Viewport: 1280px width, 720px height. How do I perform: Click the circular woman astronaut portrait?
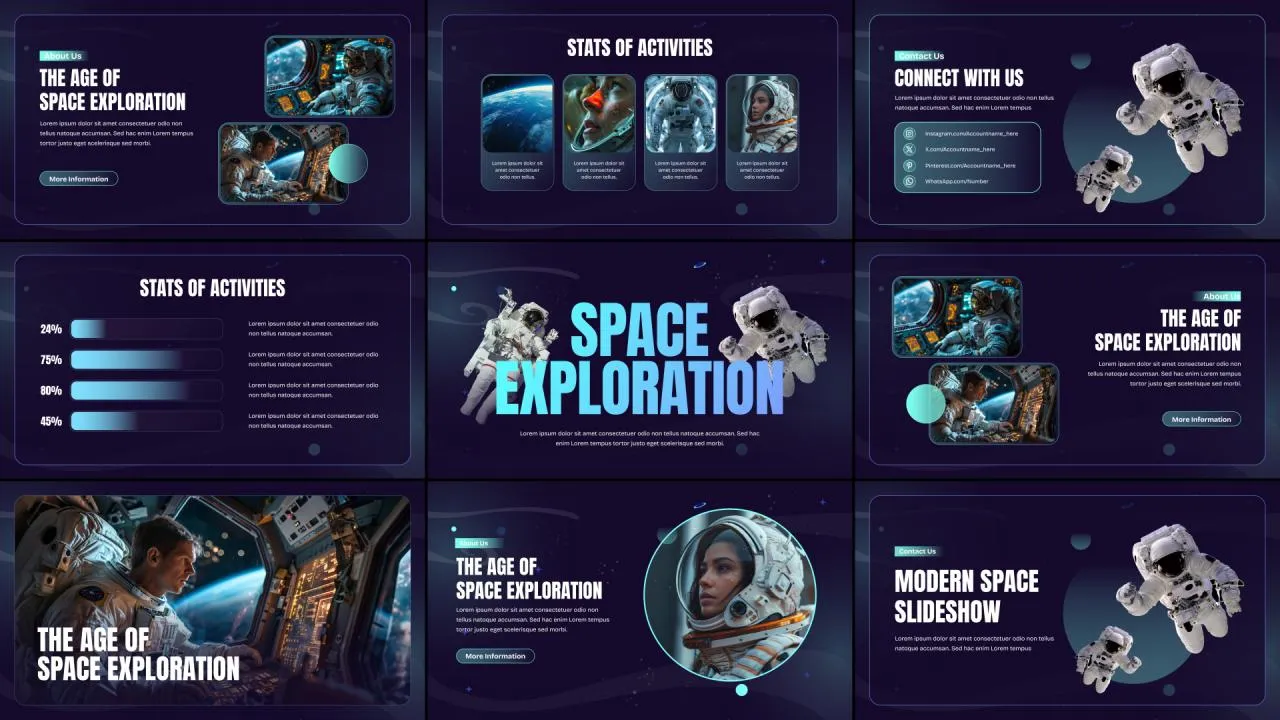point(730,596)
